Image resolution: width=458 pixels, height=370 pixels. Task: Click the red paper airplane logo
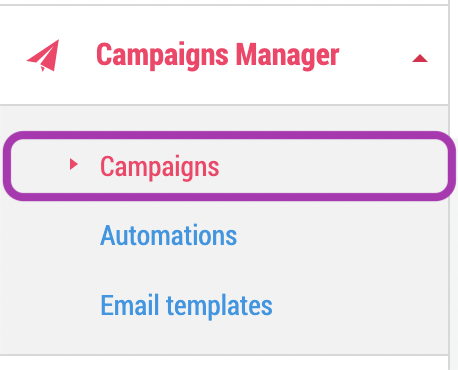point(43,55)
